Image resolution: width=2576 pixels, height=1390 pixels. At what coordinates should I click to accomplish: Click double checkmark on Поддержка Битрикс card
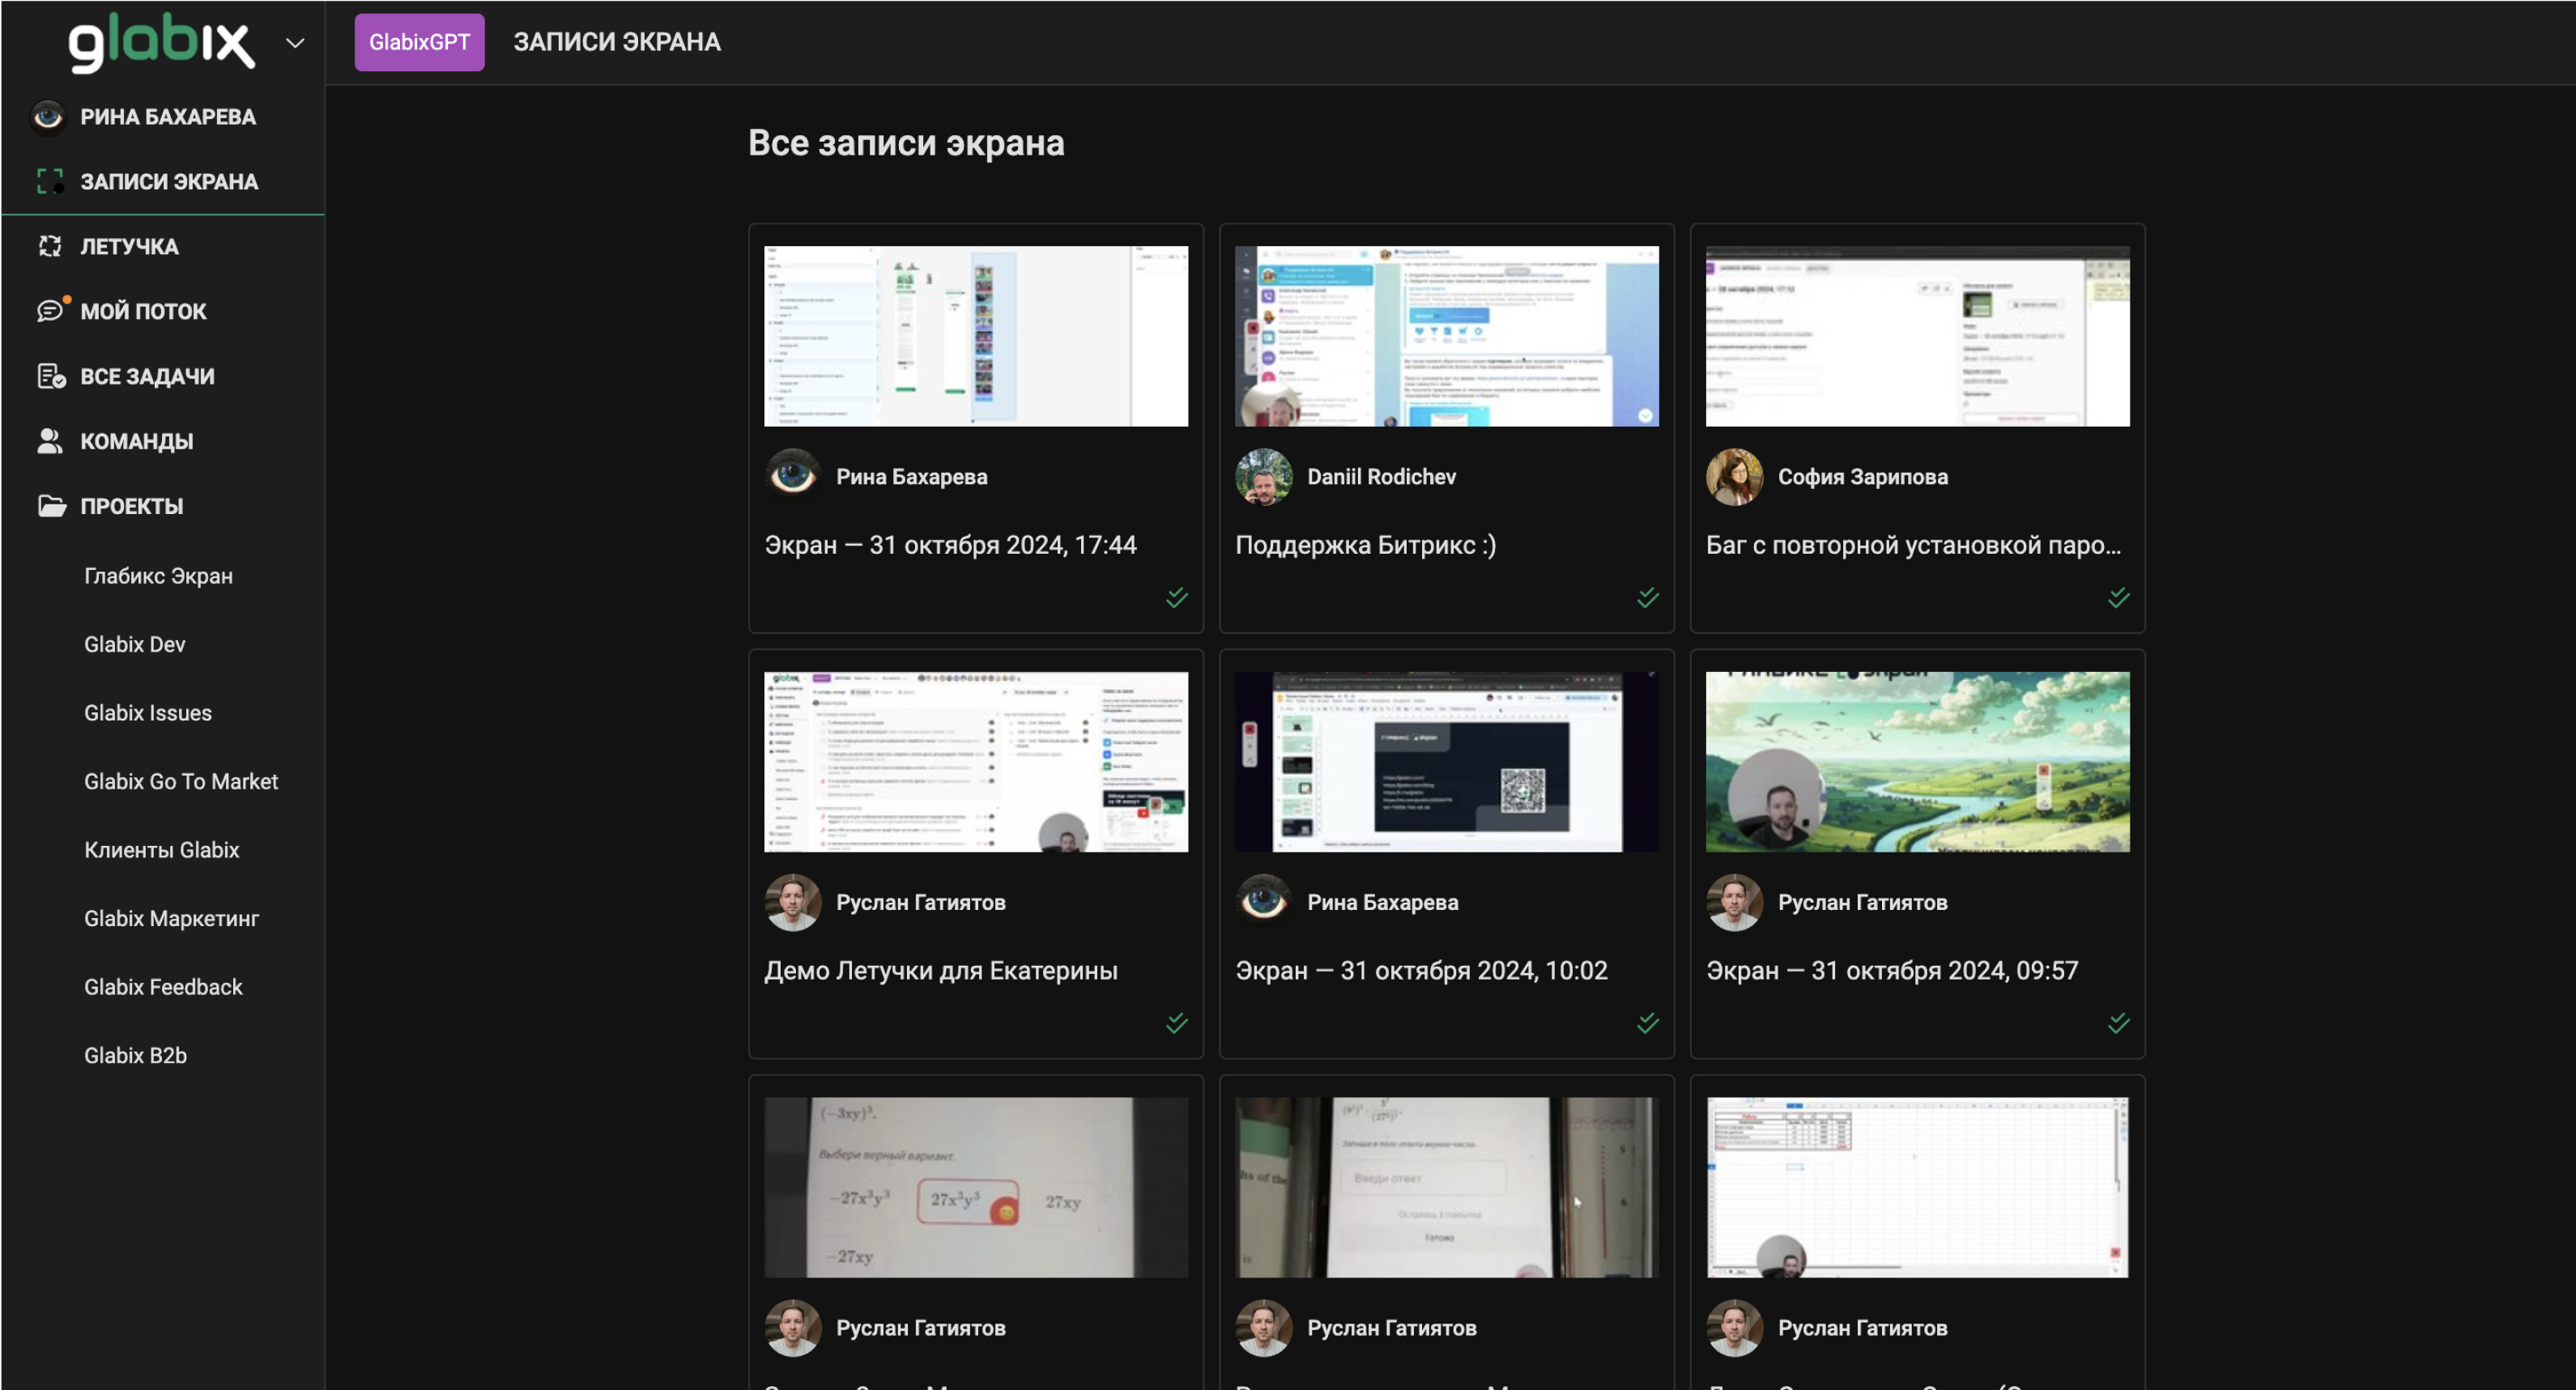[1647, 597]
